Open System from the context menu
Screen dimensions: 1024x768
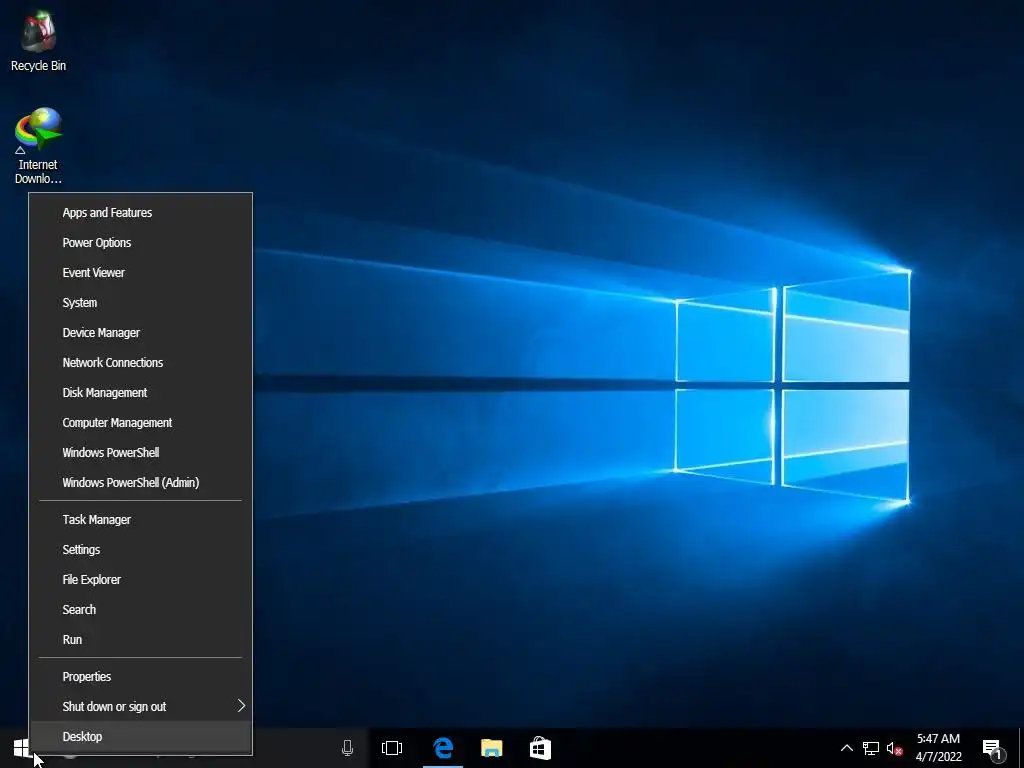[140, 302]
